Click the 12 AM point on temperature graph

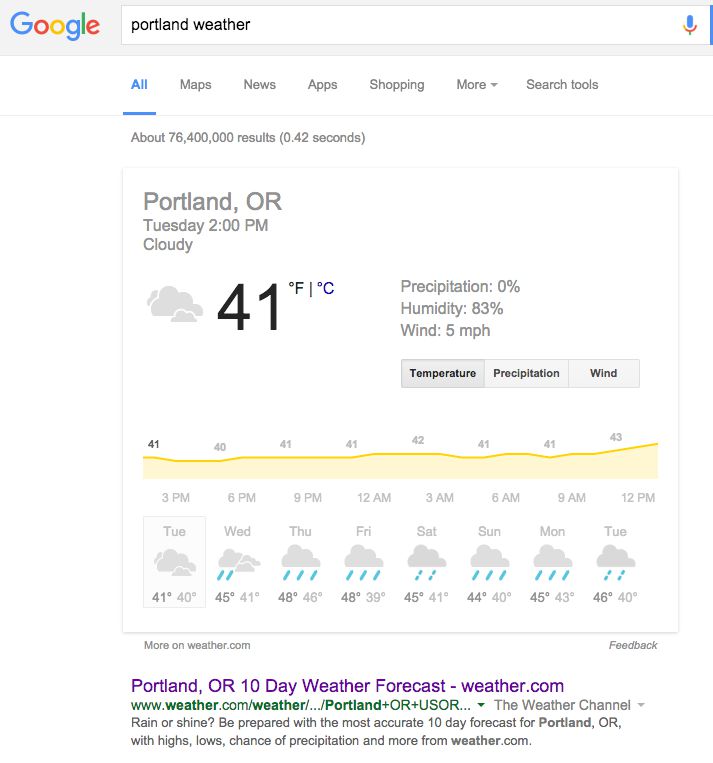(x=373, y=455)
